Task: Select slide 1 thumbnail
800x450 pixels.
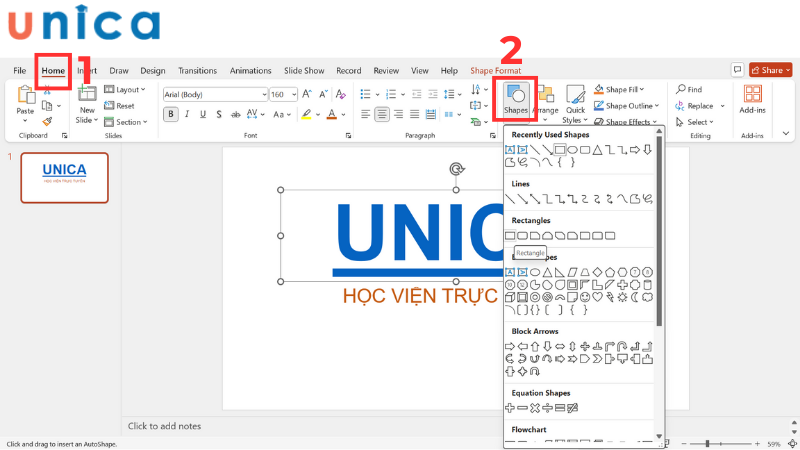Action: pyautogui.click(x=65, y=178)
